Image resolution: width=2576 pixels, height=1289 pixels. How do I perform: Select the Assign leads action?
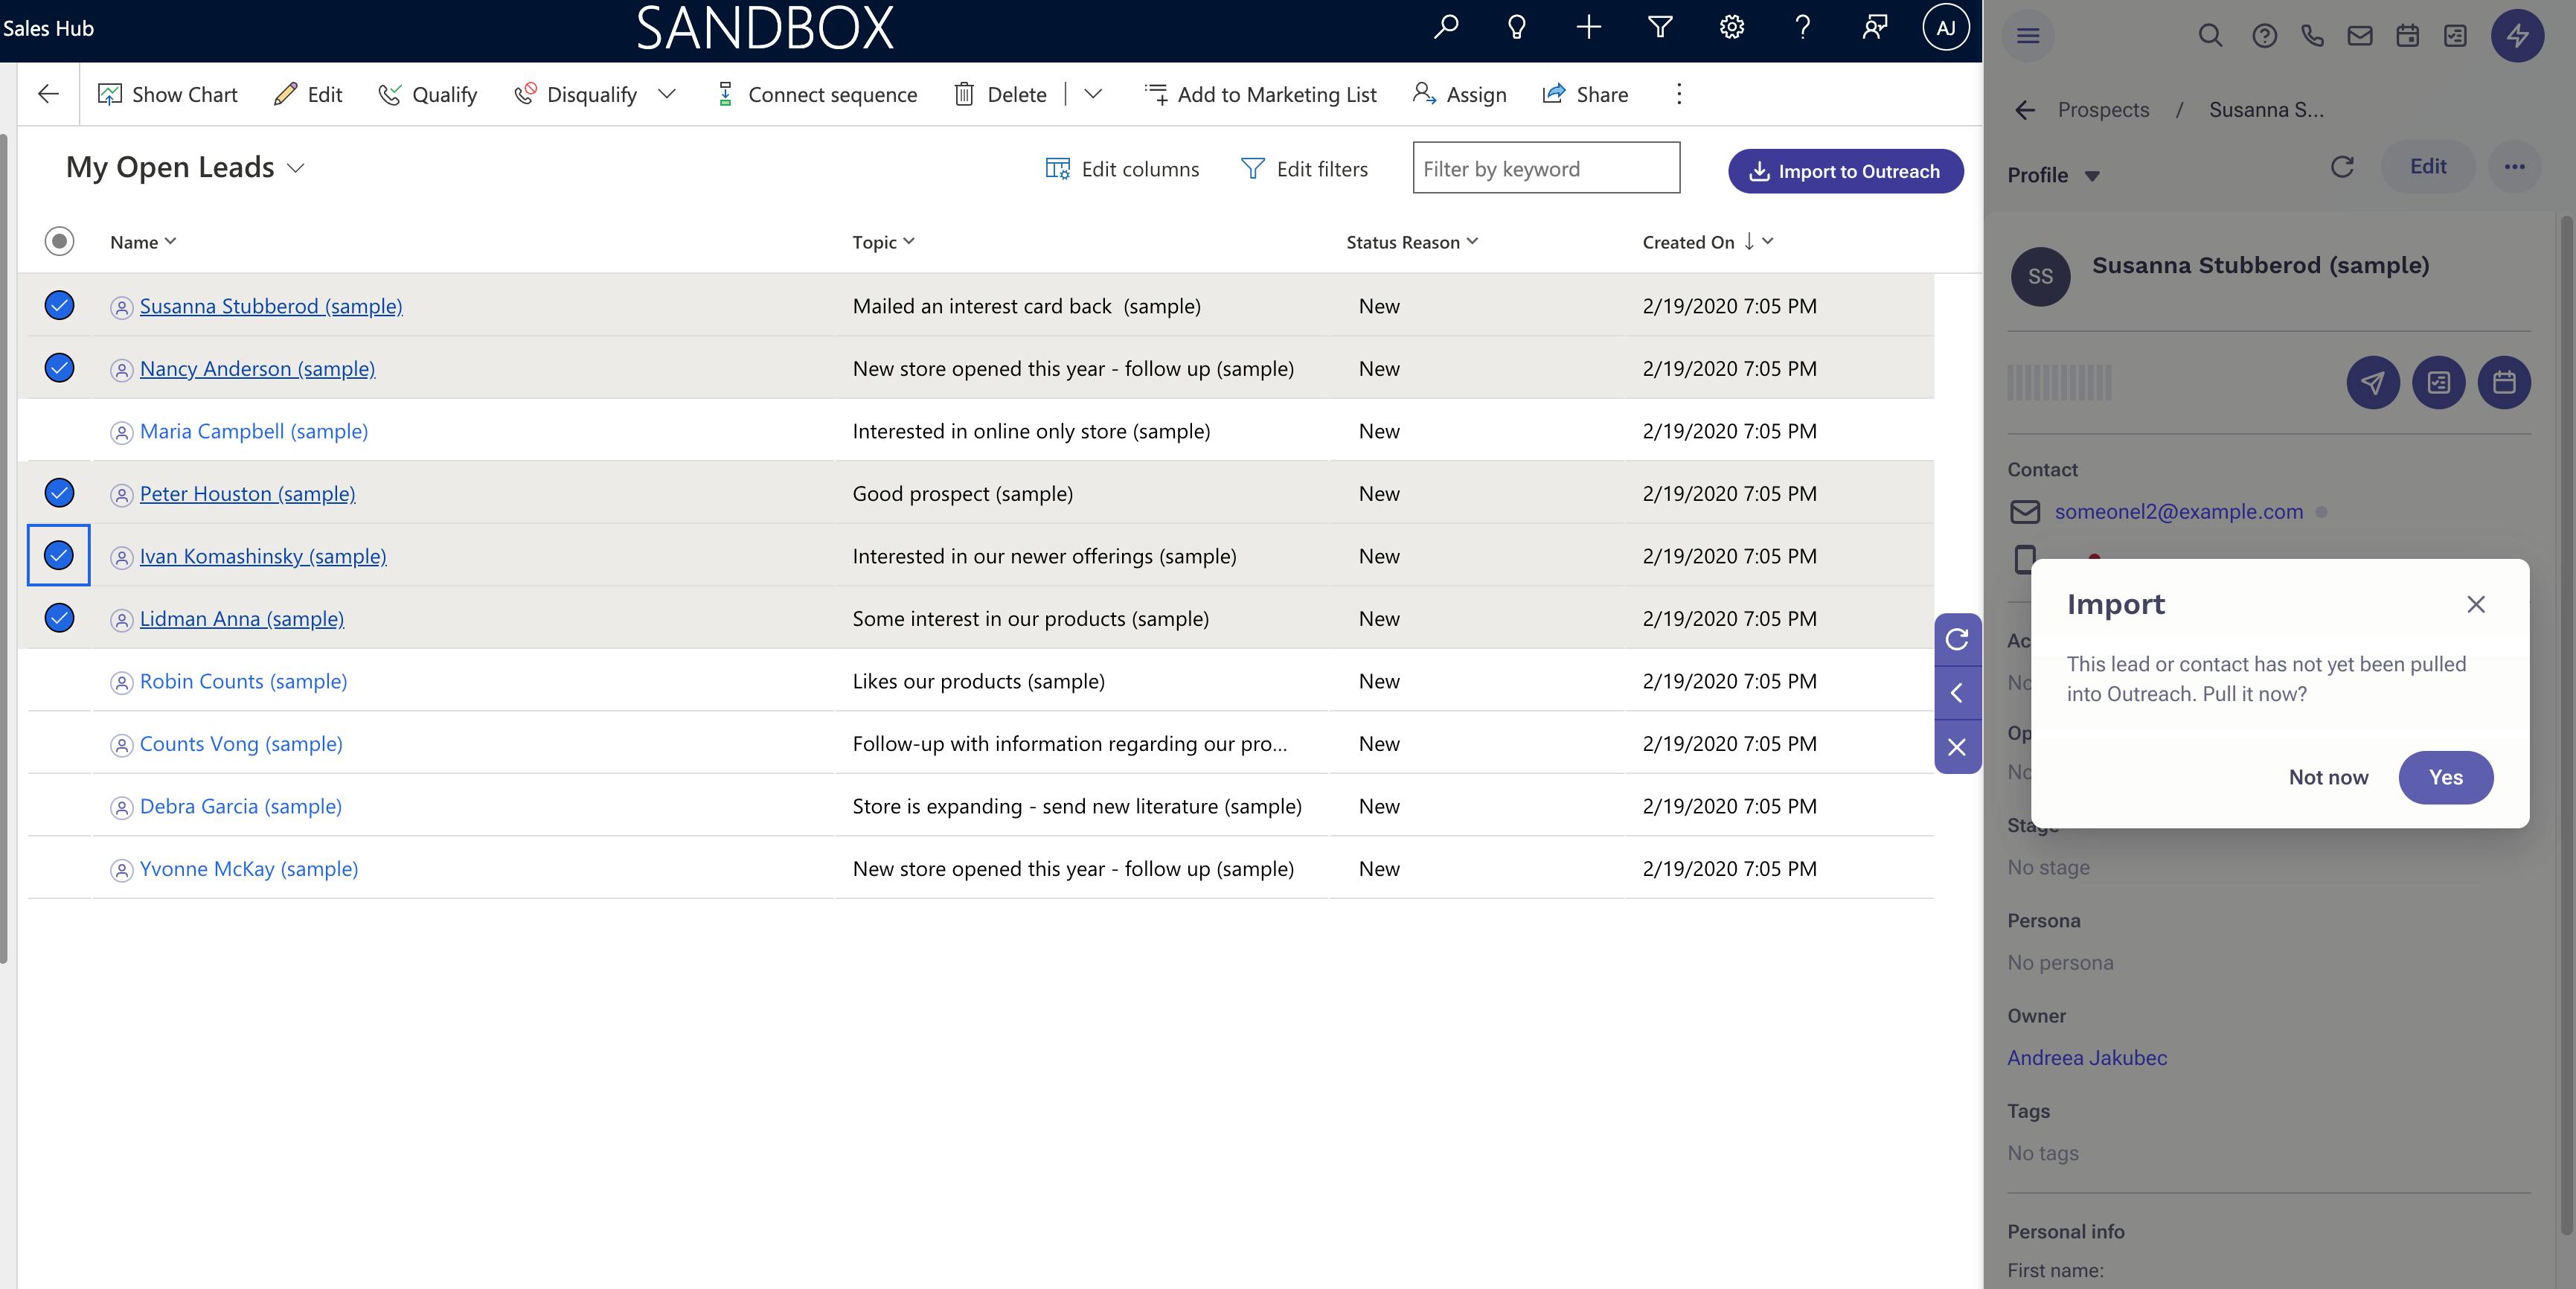coord(1458,94)
